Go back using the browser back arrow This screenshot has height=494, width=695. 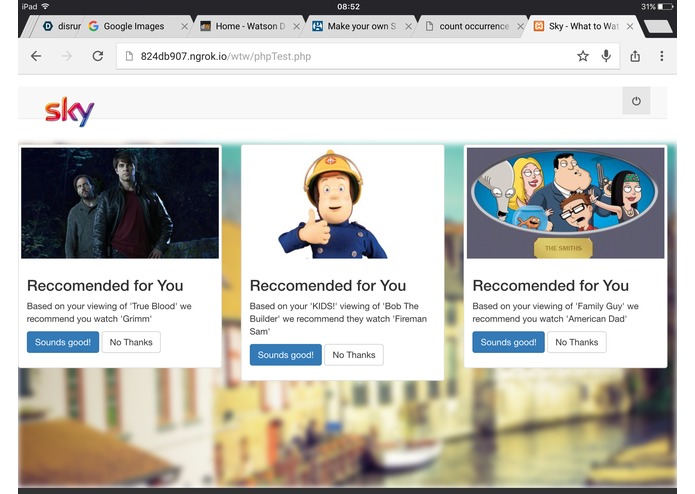[x=36, y=56]
